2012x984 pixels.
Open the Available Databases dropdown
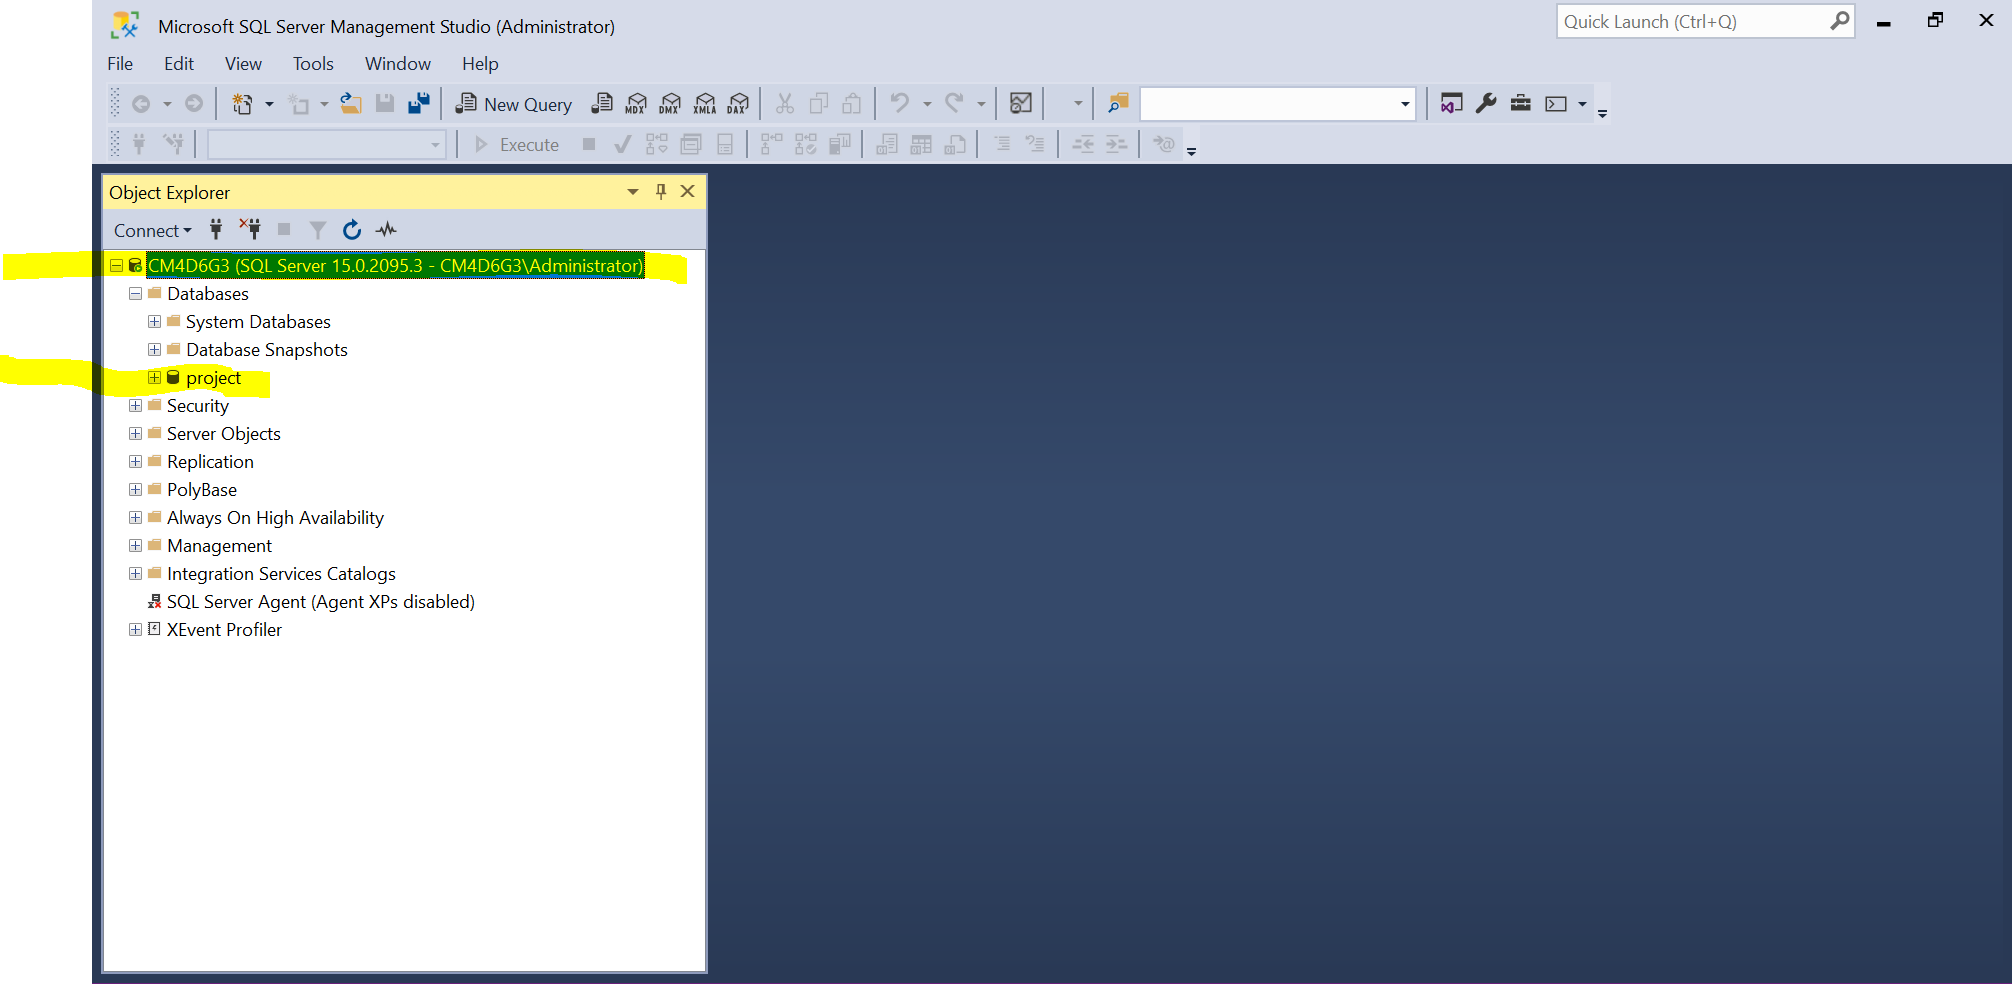pyautogui.click(x=435, y=145)
